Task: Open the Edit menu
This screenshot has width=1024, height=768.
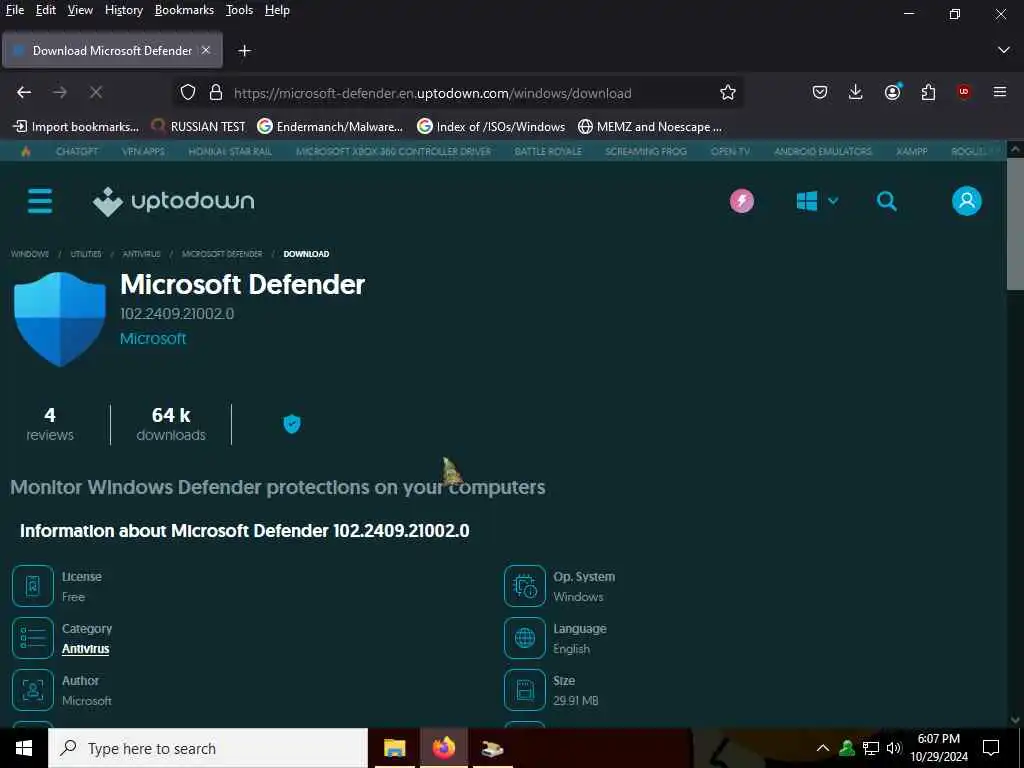Action: (46, 10)
